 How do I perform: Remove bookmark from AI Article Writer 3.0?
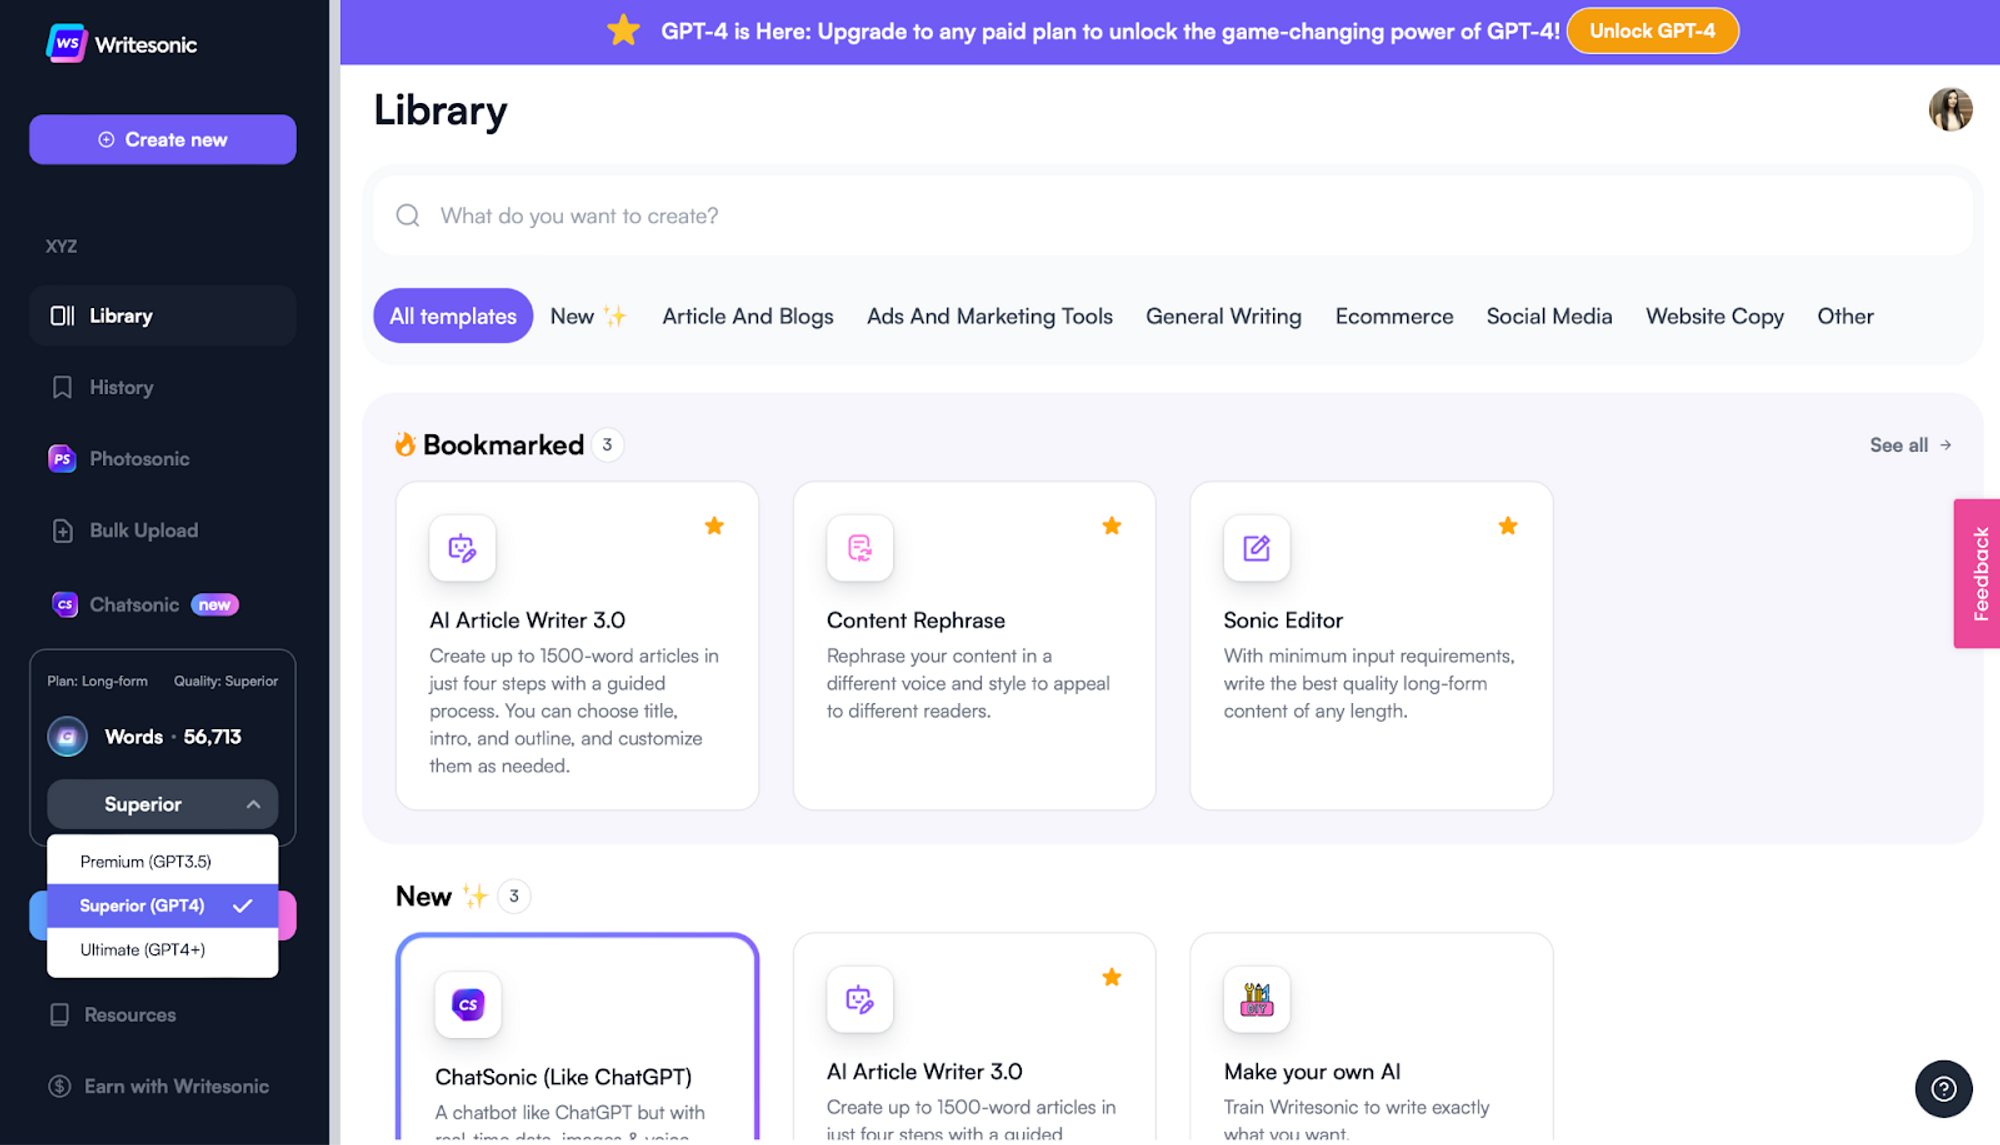(x=714, y=525)
